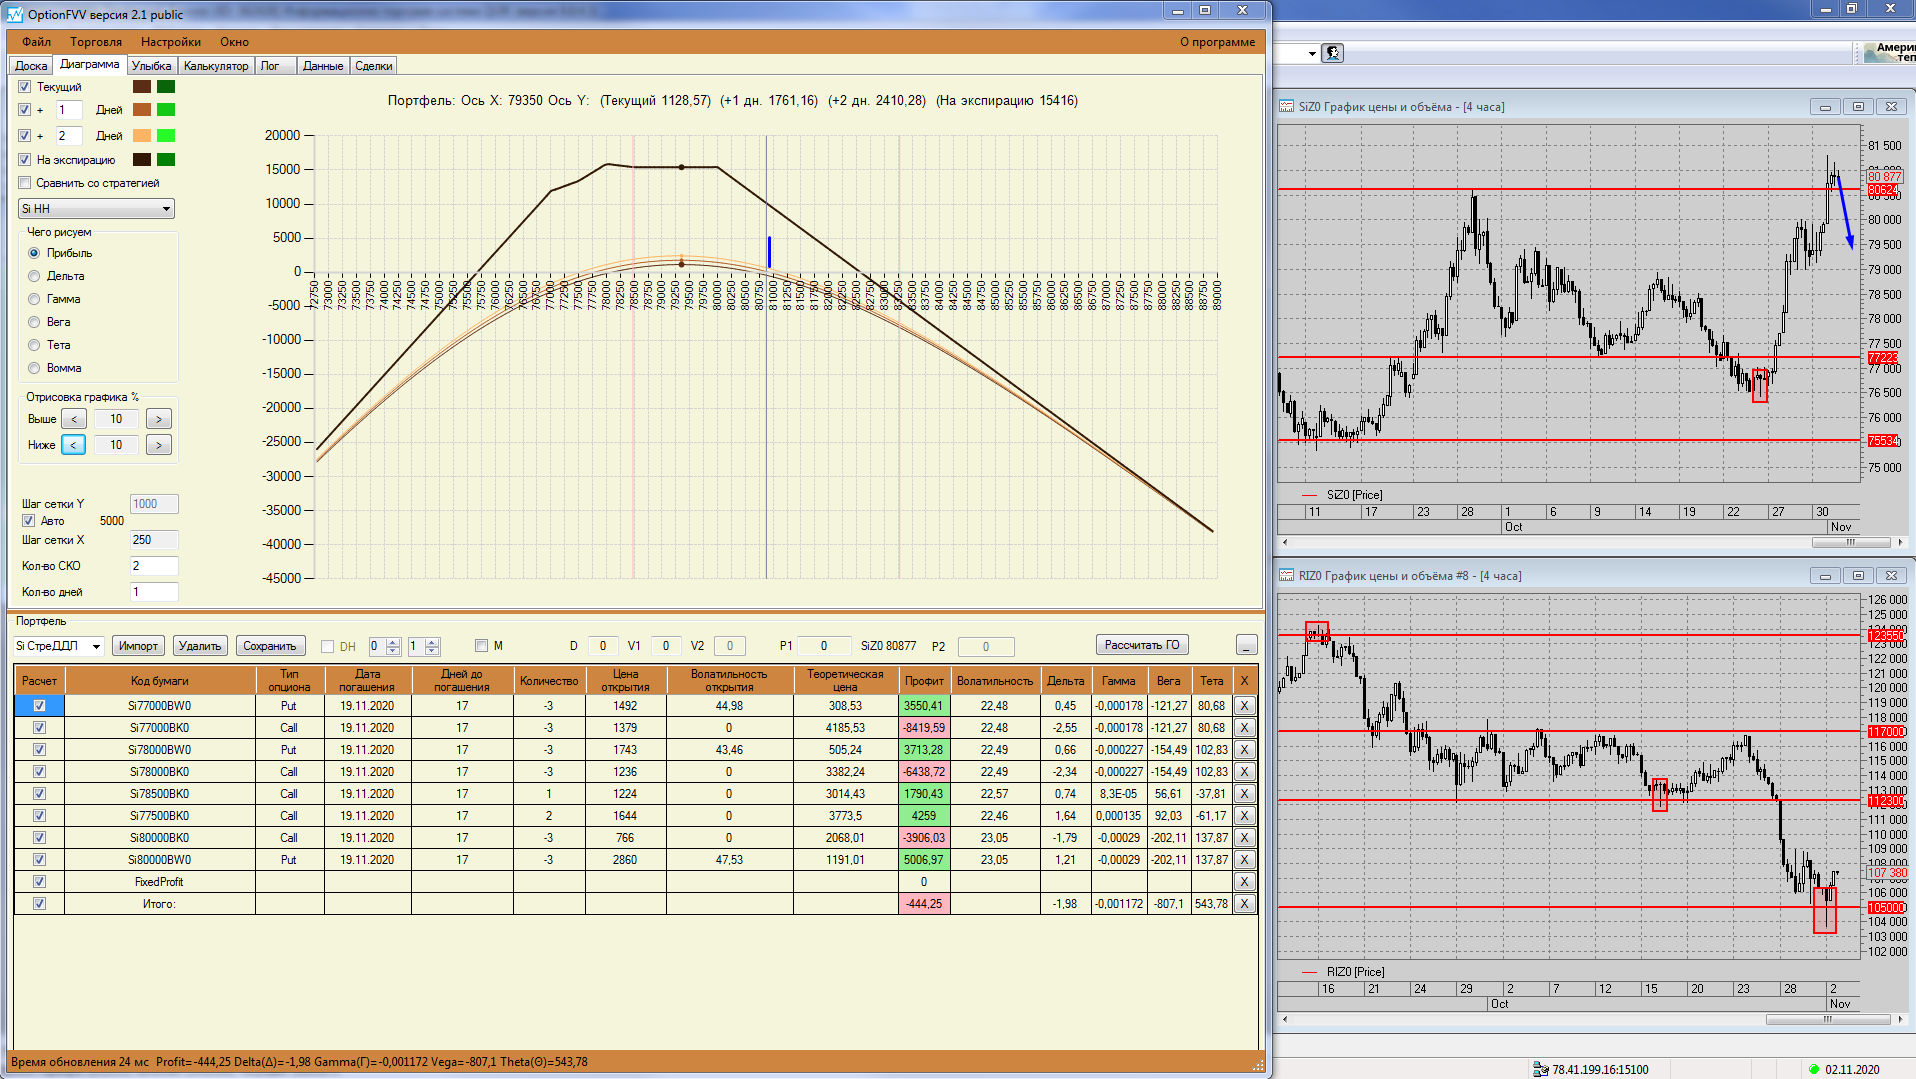The width and height of the screenshot is (1916, 1079).
Task: Delete the Si80000BK0 Call row with X
Action: (1244, 838)
